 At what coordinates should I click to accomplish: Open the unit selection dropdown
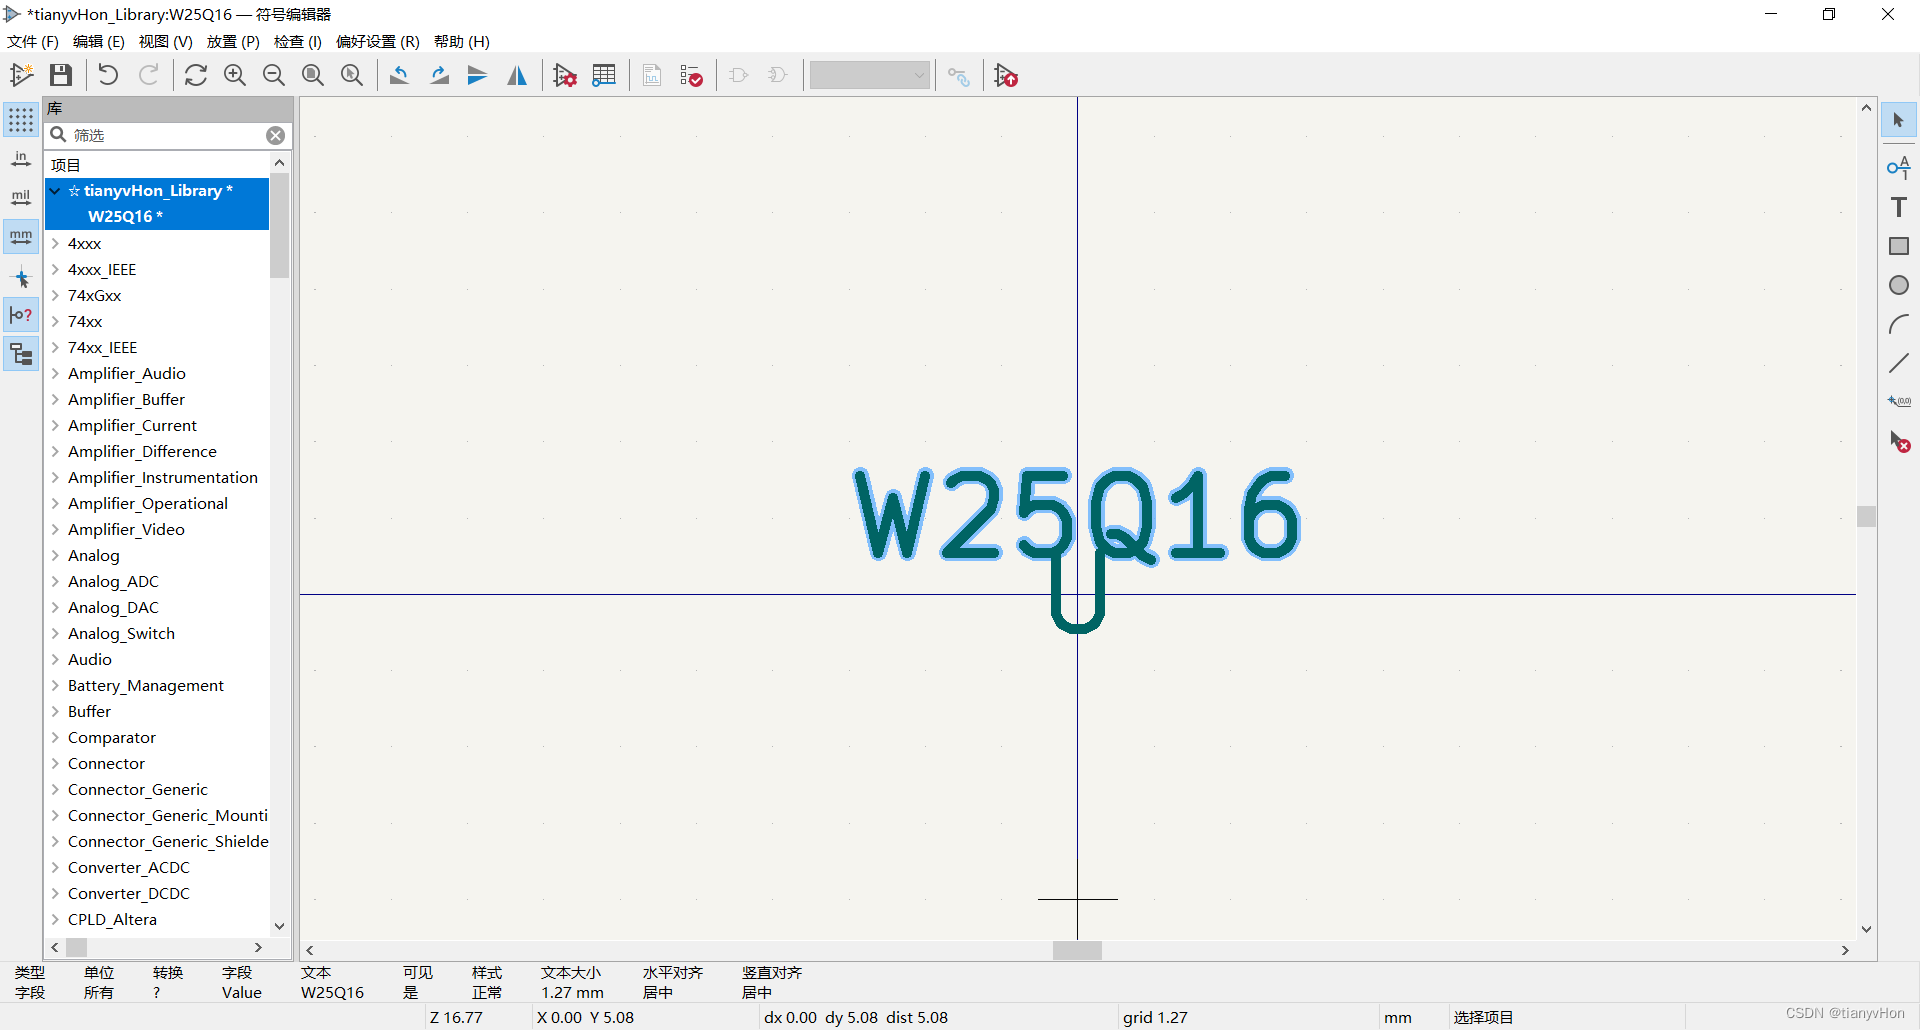coord(870,75)
